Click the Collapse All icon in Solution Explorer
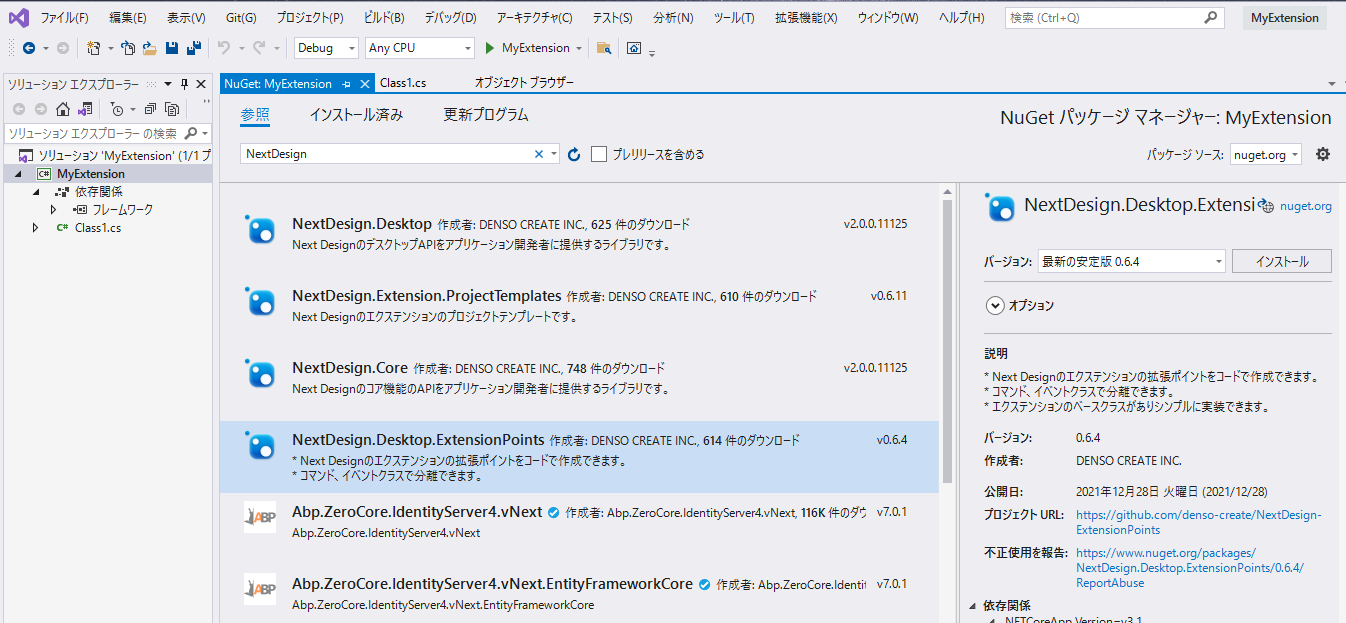 (x=150, y=109)
